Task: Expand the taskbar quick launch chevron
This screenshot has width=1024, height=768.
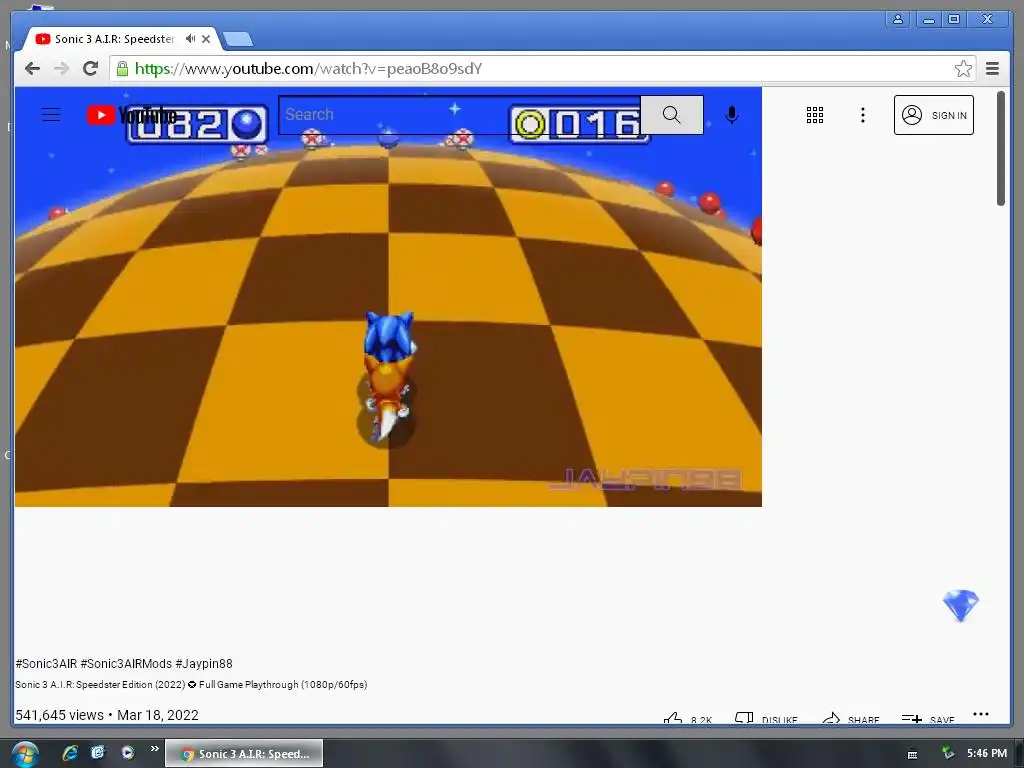Action: coord(155,748)
